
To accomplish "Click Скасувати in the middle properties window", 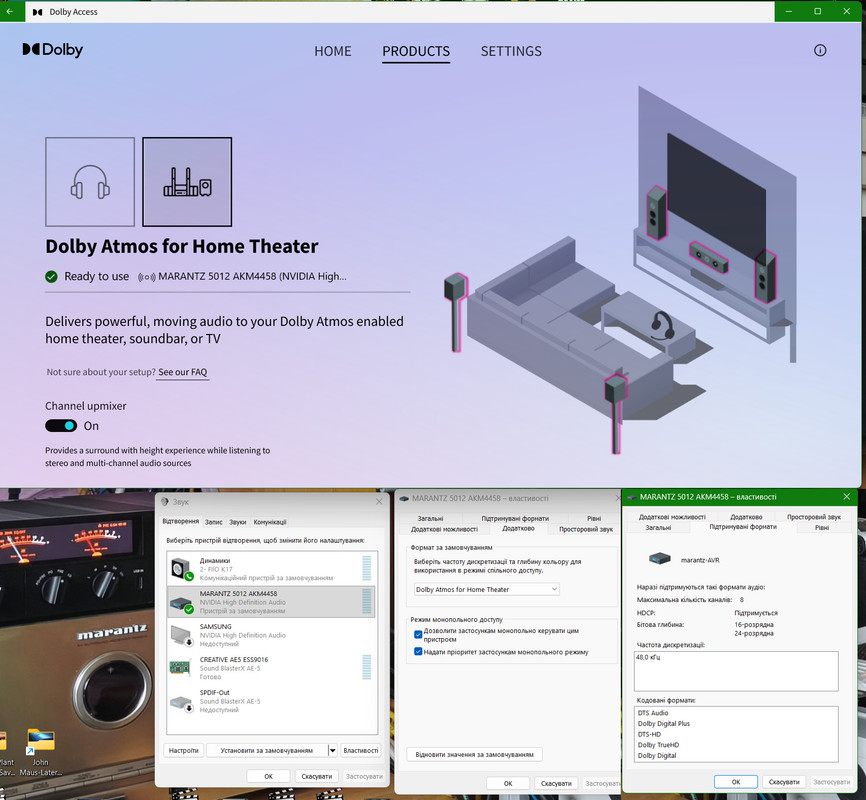I will (556, 783).
